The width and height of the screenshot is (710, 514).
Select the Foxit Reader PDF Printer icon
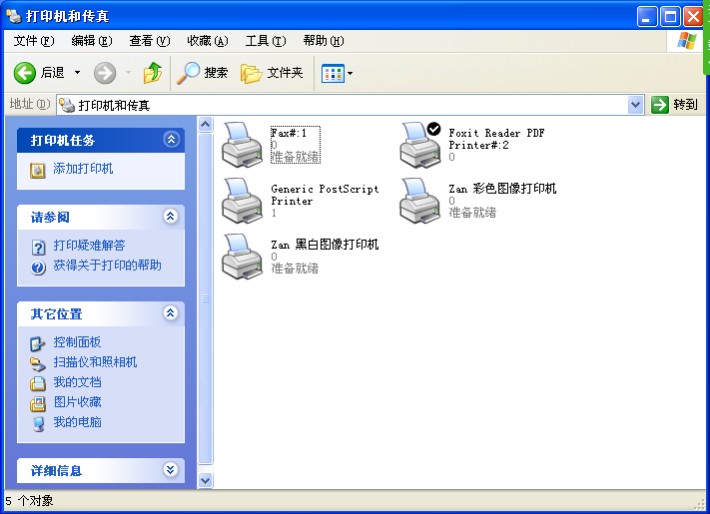[x=420, y=144]
